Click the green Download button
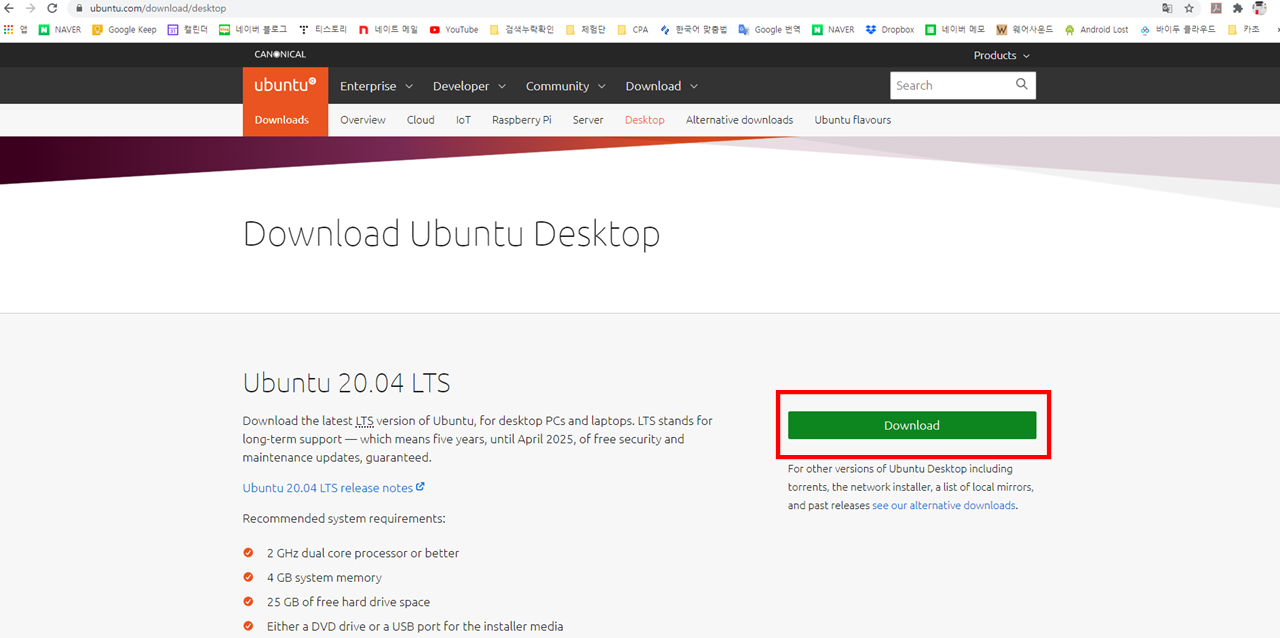This screenshot has width=1280, height=638. (912, 425)
